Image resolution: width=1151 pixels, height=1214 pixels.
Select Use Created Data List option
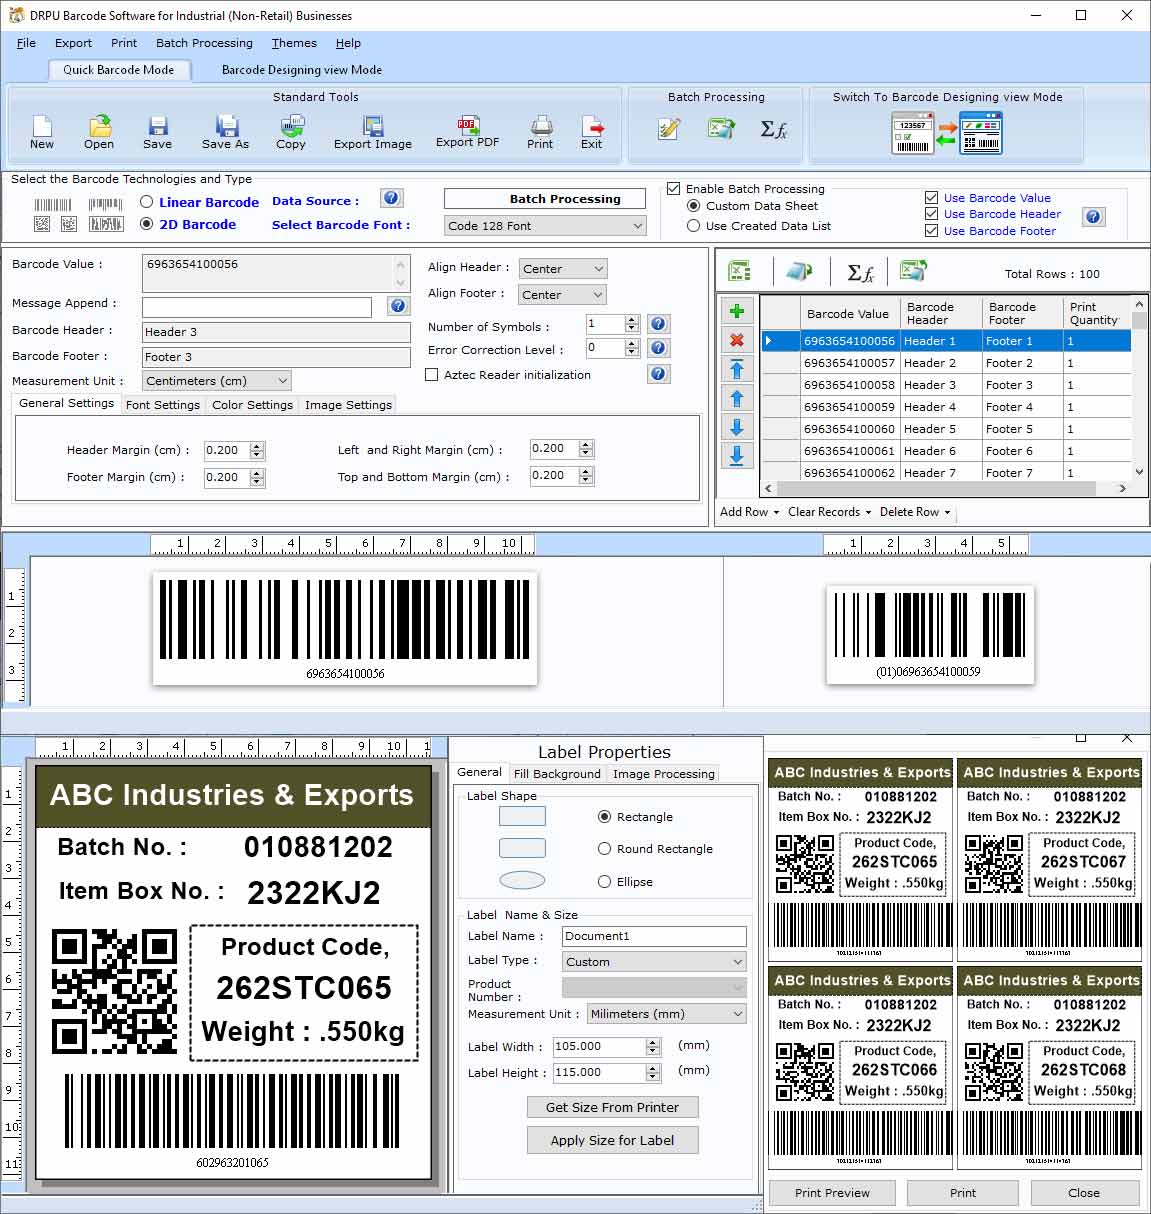[x=693, y=226]
